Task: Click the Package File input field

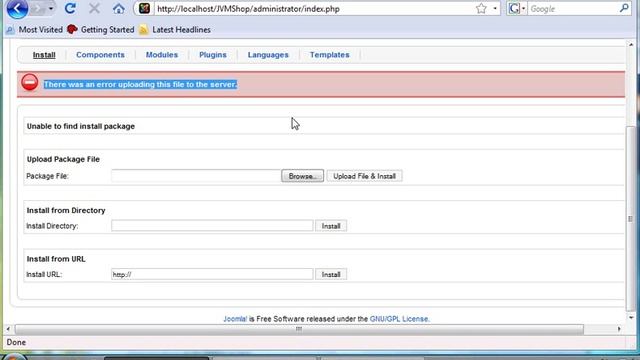Action: [196, 176]
